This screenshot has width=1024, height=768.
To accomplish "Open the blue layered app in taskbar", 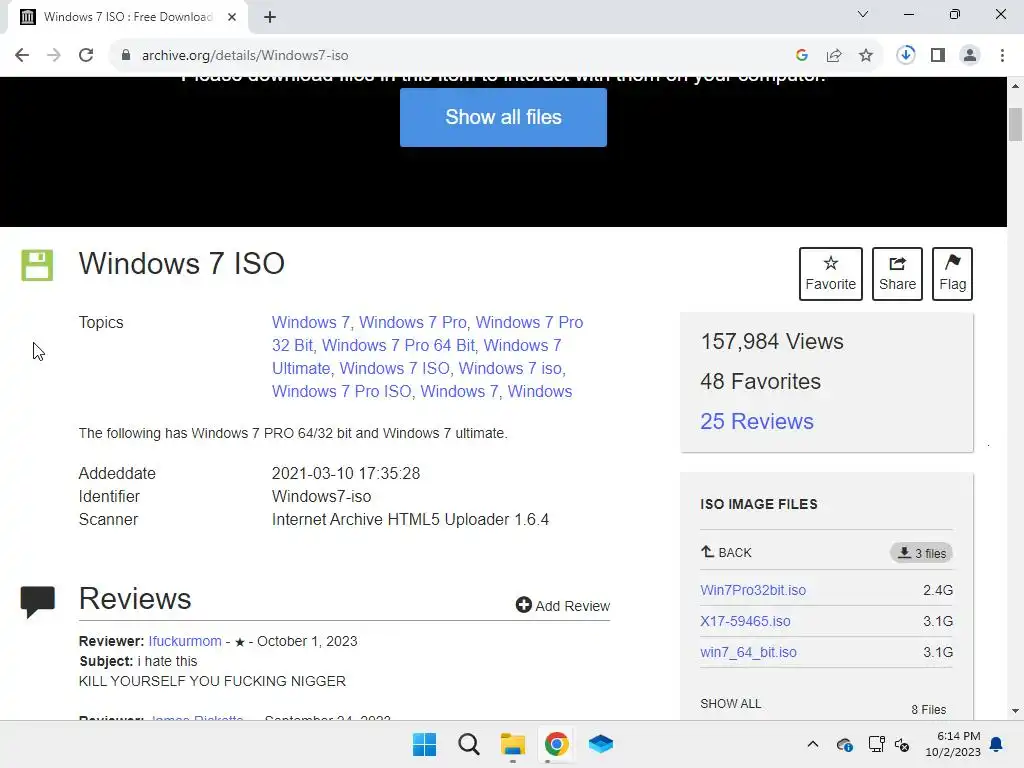I will [600, 744].
